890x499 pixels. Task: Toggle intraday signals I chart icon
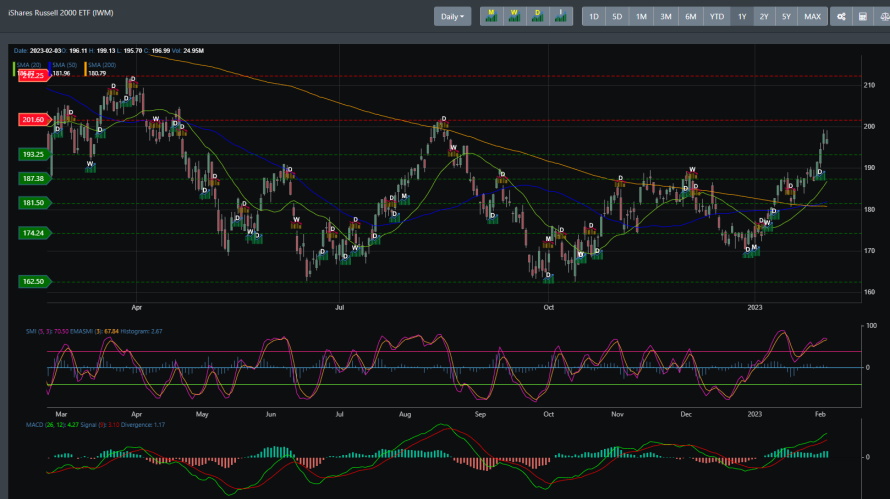coord(561,16)
